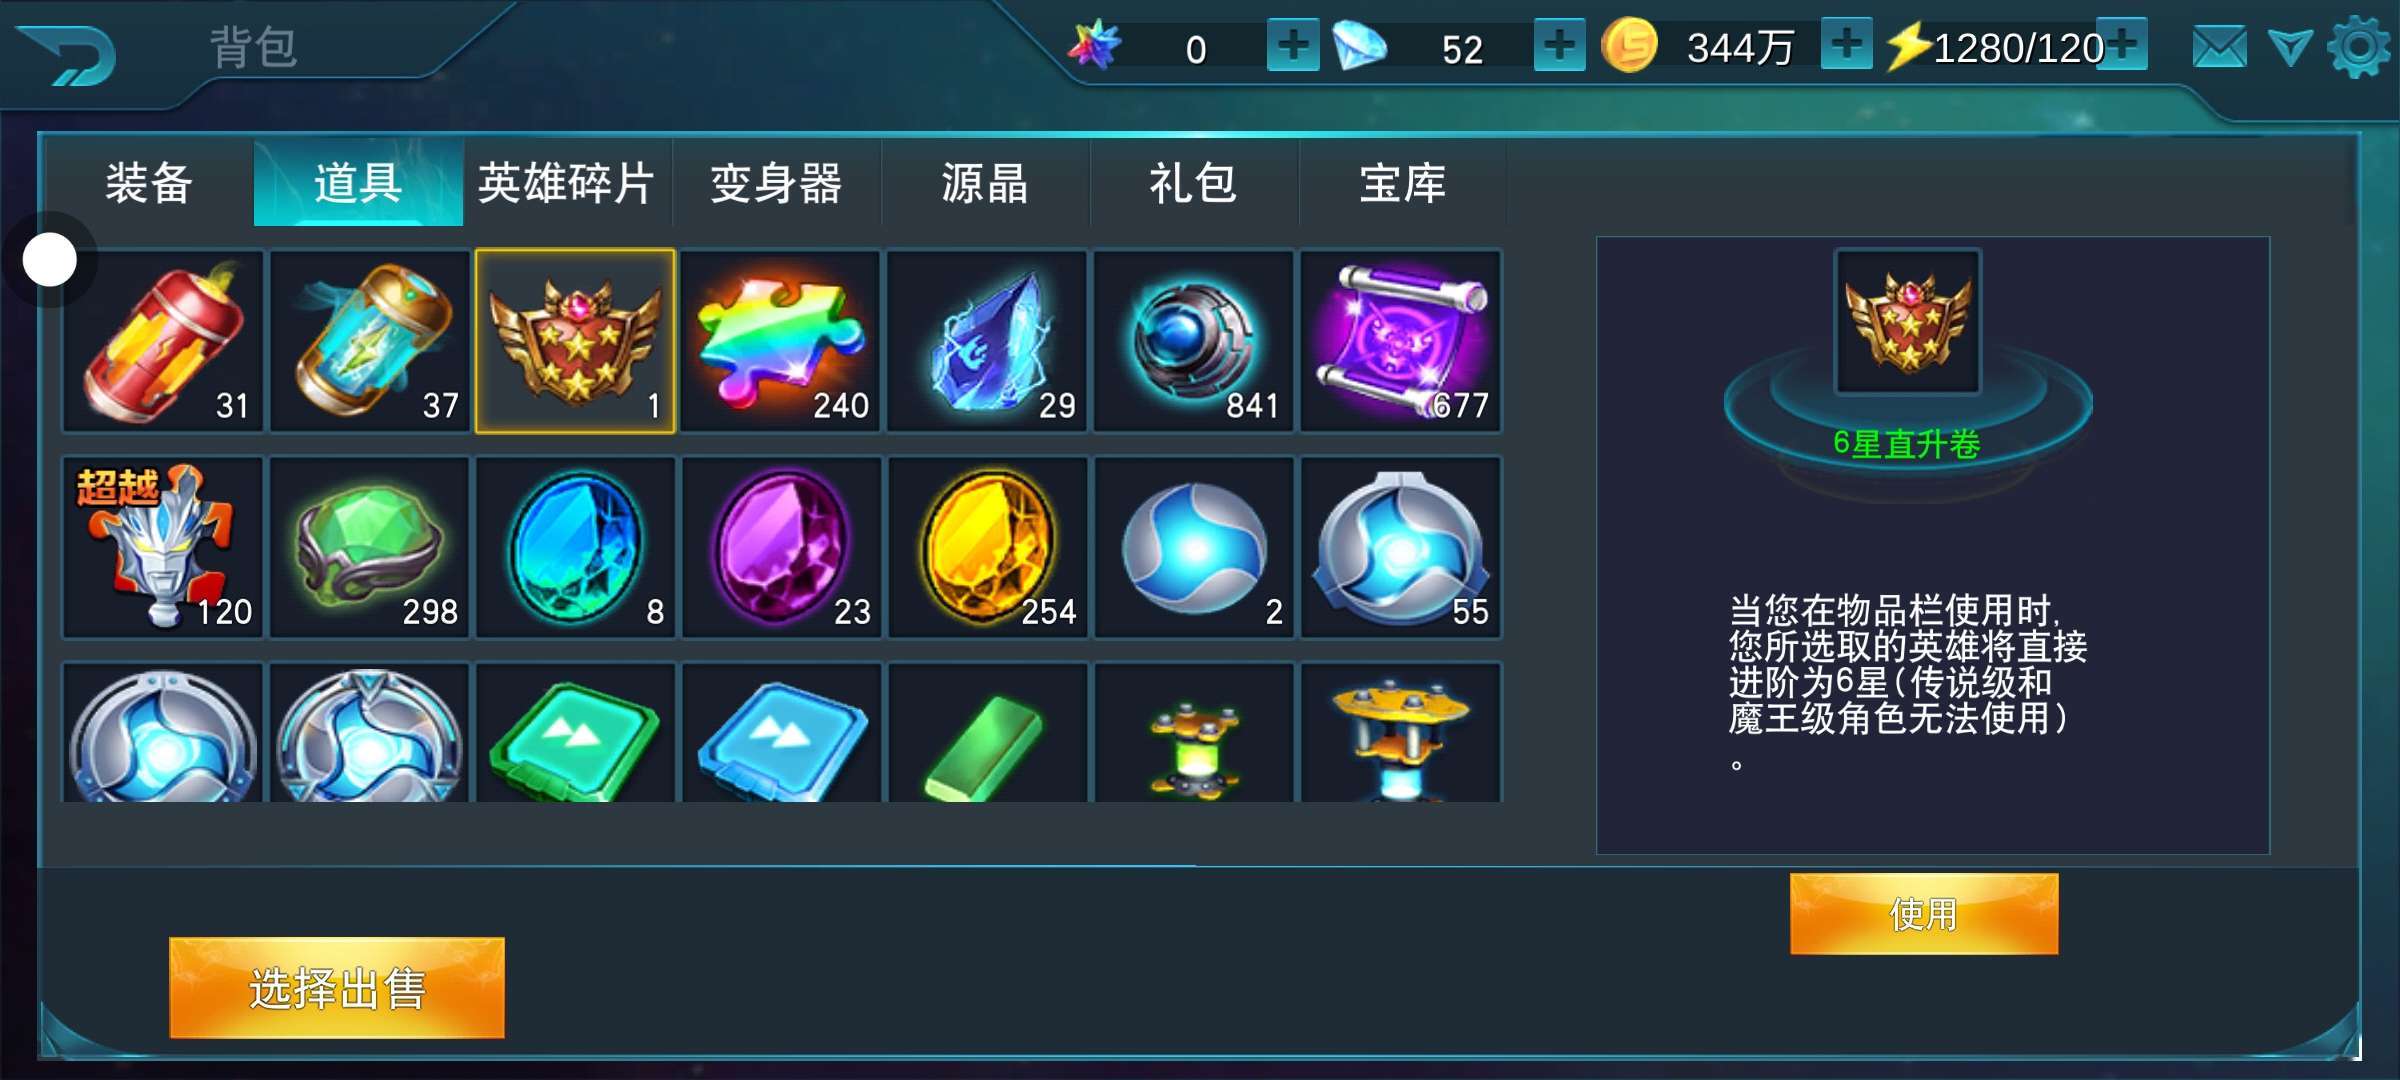Select the purple scroll item with 677

pyautogui.click(x=1401, y=341)
